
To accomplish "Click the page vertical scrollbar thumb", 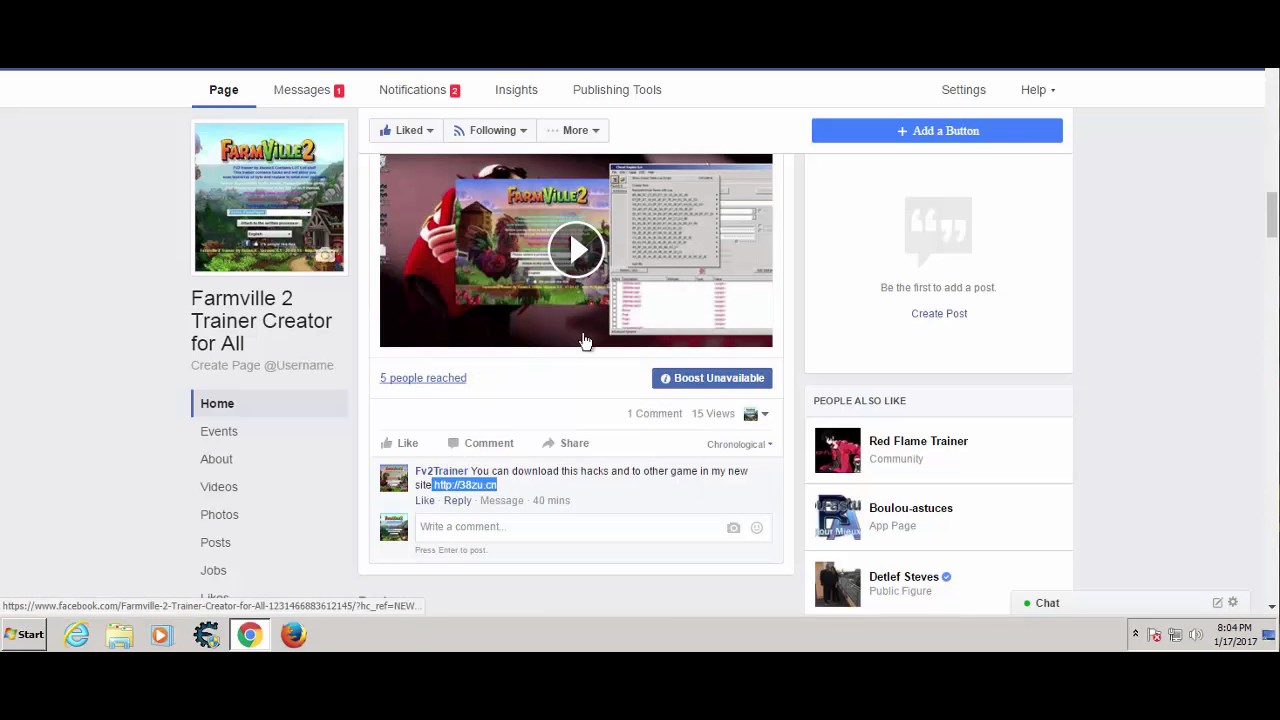I will 1272,215.
